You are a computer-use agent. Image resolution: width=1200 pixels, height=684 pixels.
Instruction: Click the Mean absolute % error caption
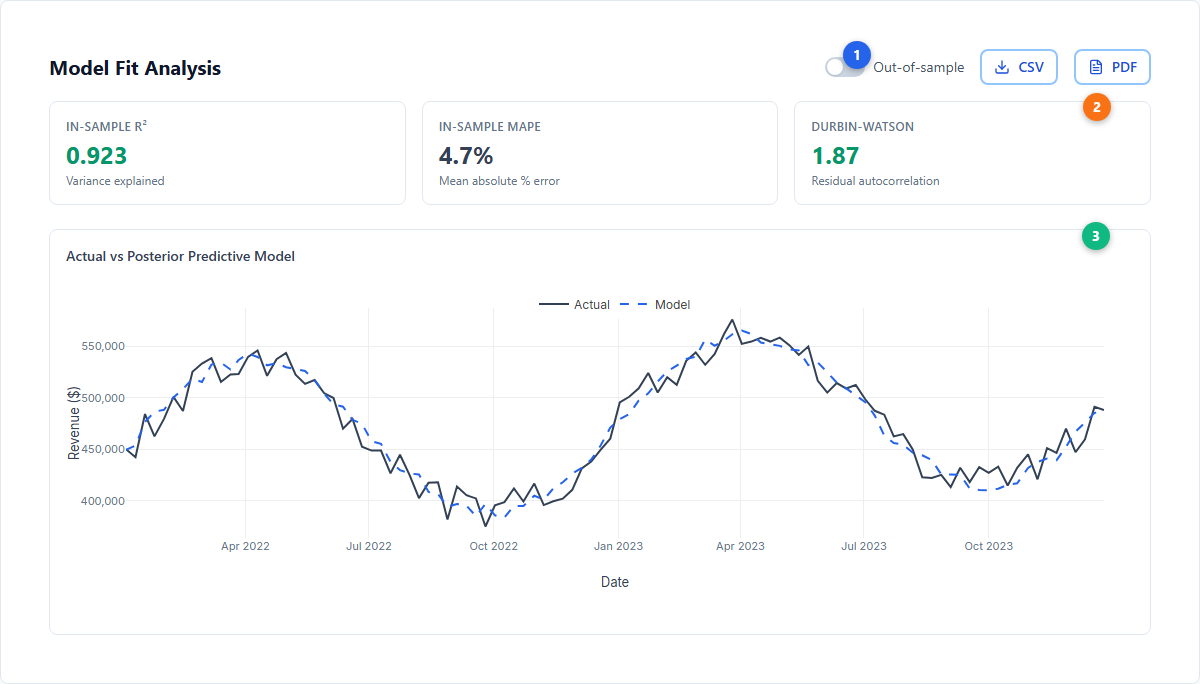tap(499, 181)
